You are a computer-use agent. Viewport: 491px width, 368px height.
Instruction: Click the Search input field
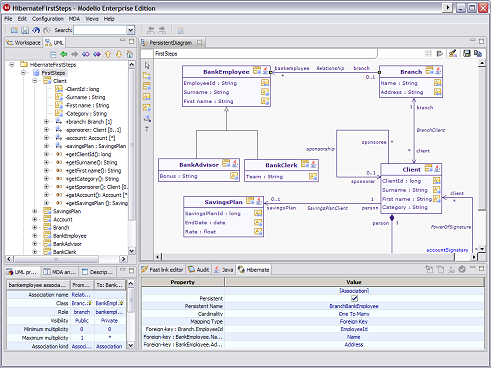point(100,30)
